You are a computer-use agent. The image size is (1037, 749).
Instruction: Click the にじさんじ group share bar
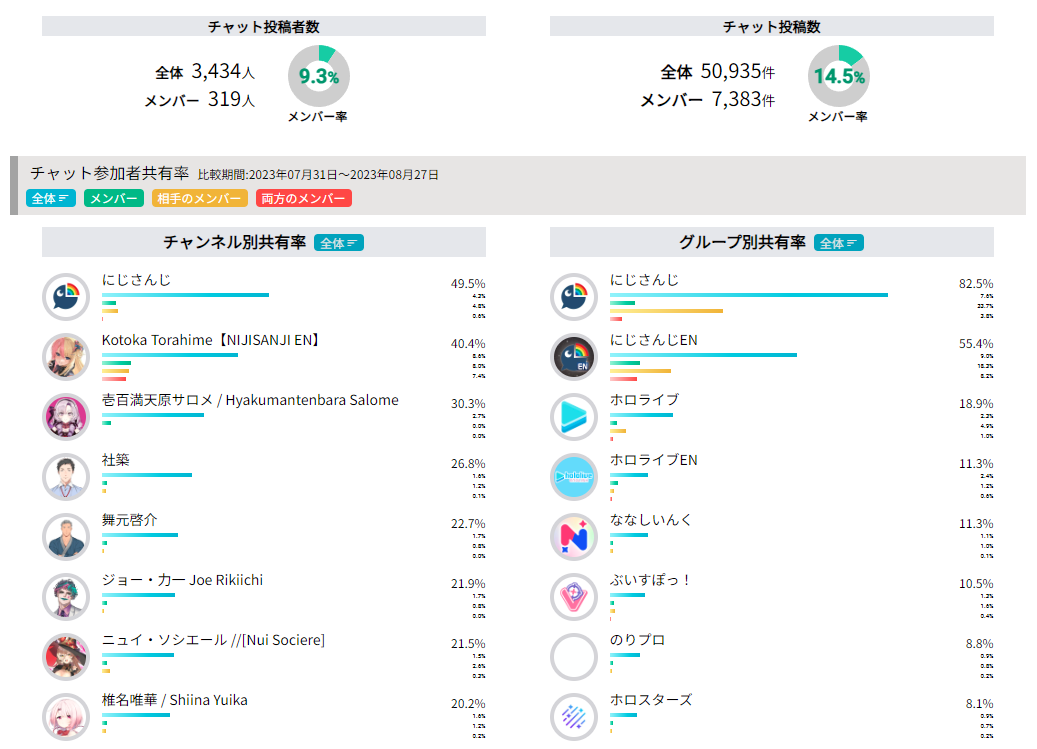(749, 295)
